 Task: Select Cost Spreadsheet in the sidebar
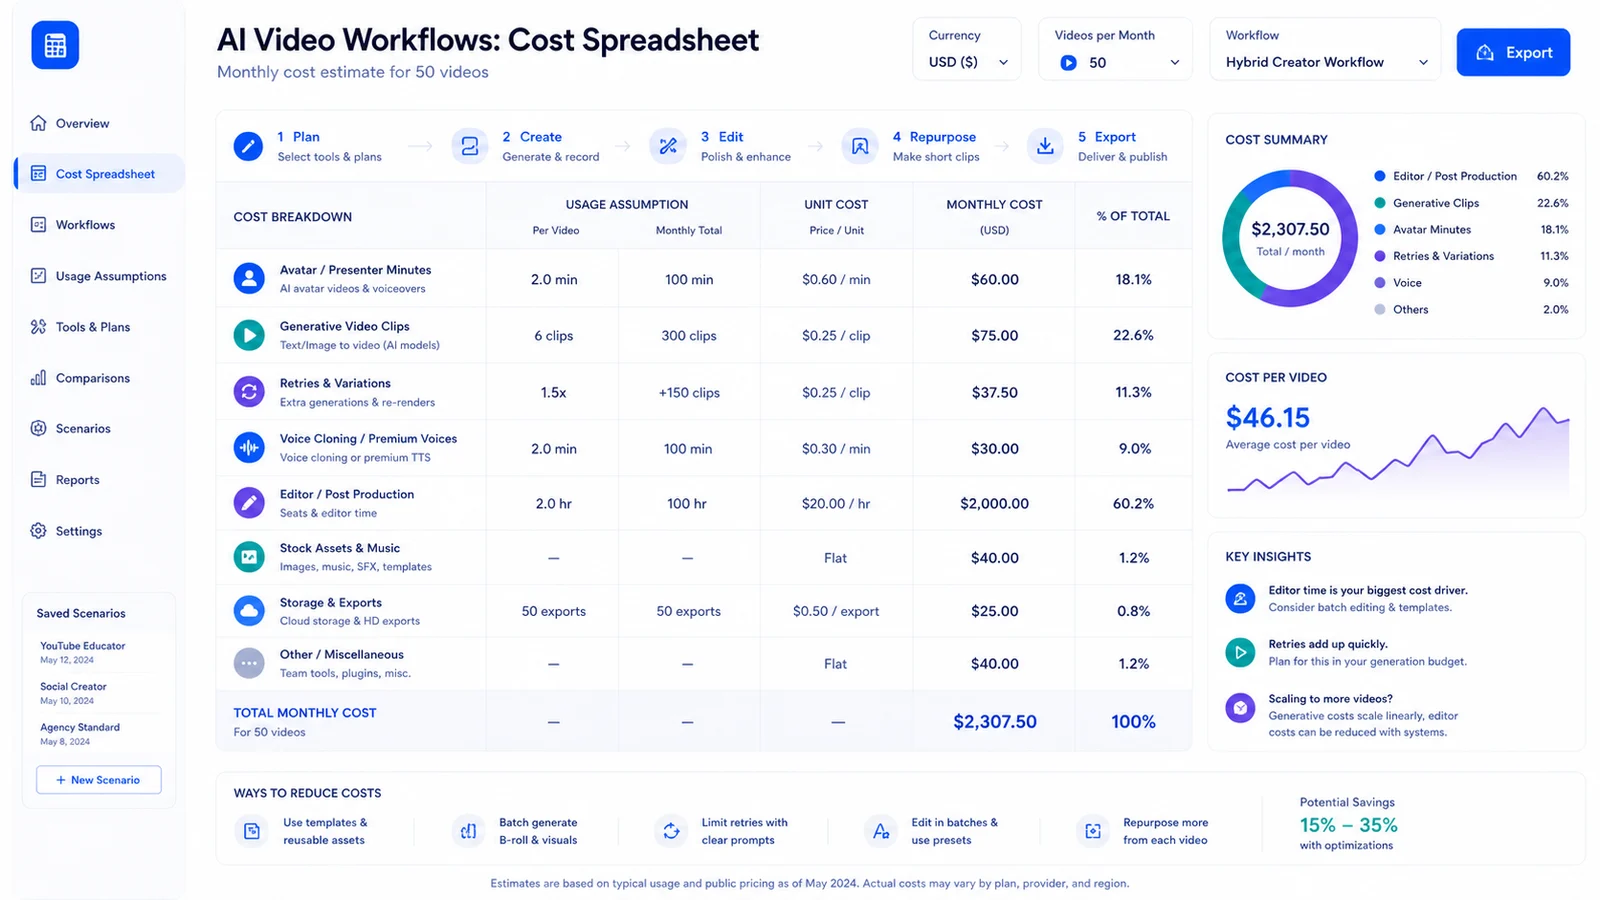coord(100,174)
